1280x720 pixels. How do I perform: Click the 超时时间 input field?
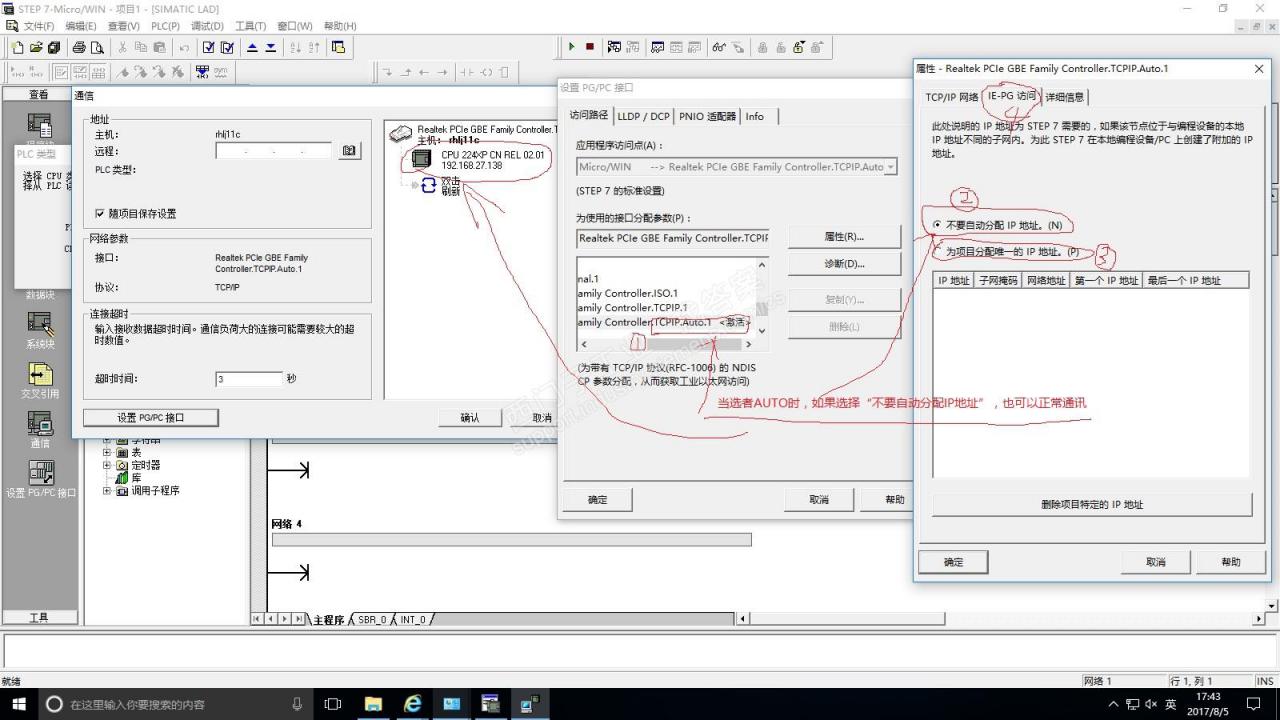(x=249, y=379)
